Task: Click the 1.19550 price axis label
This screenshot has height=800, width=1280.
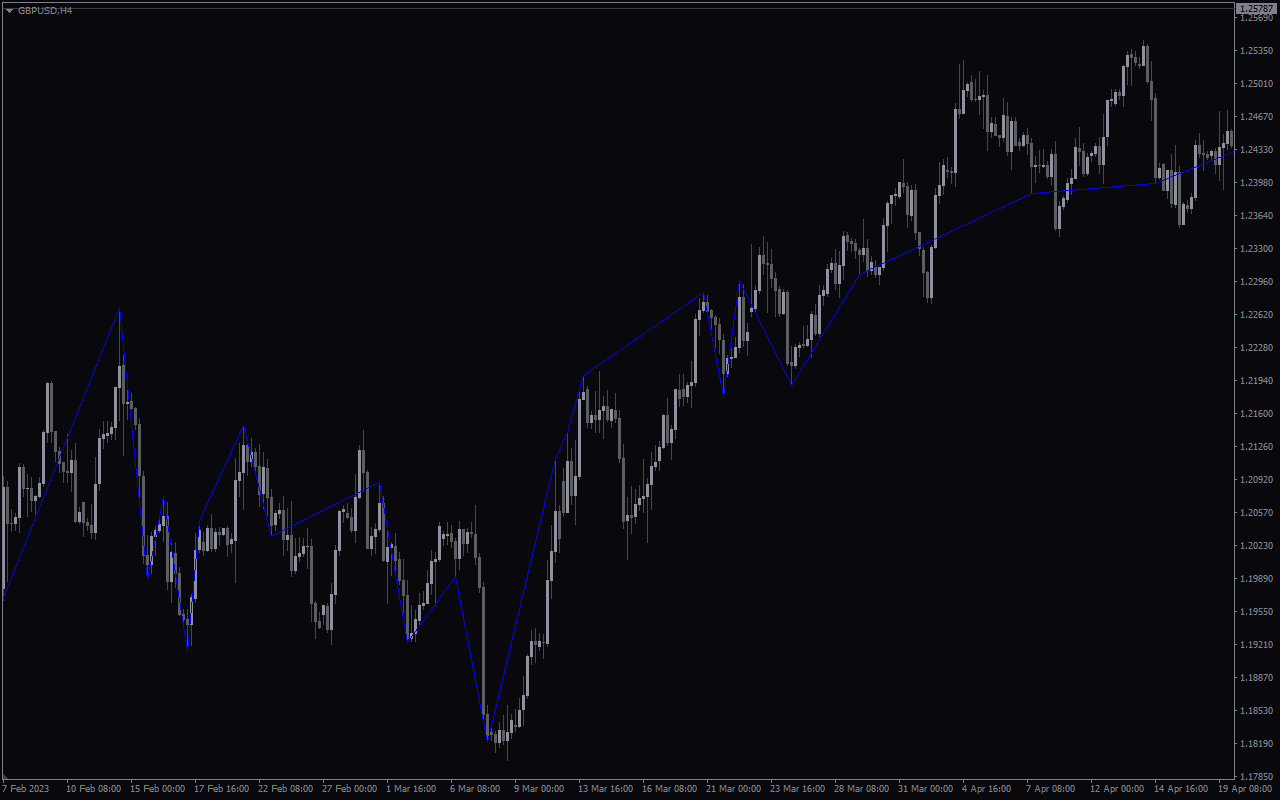Action: pos(1258,611)
